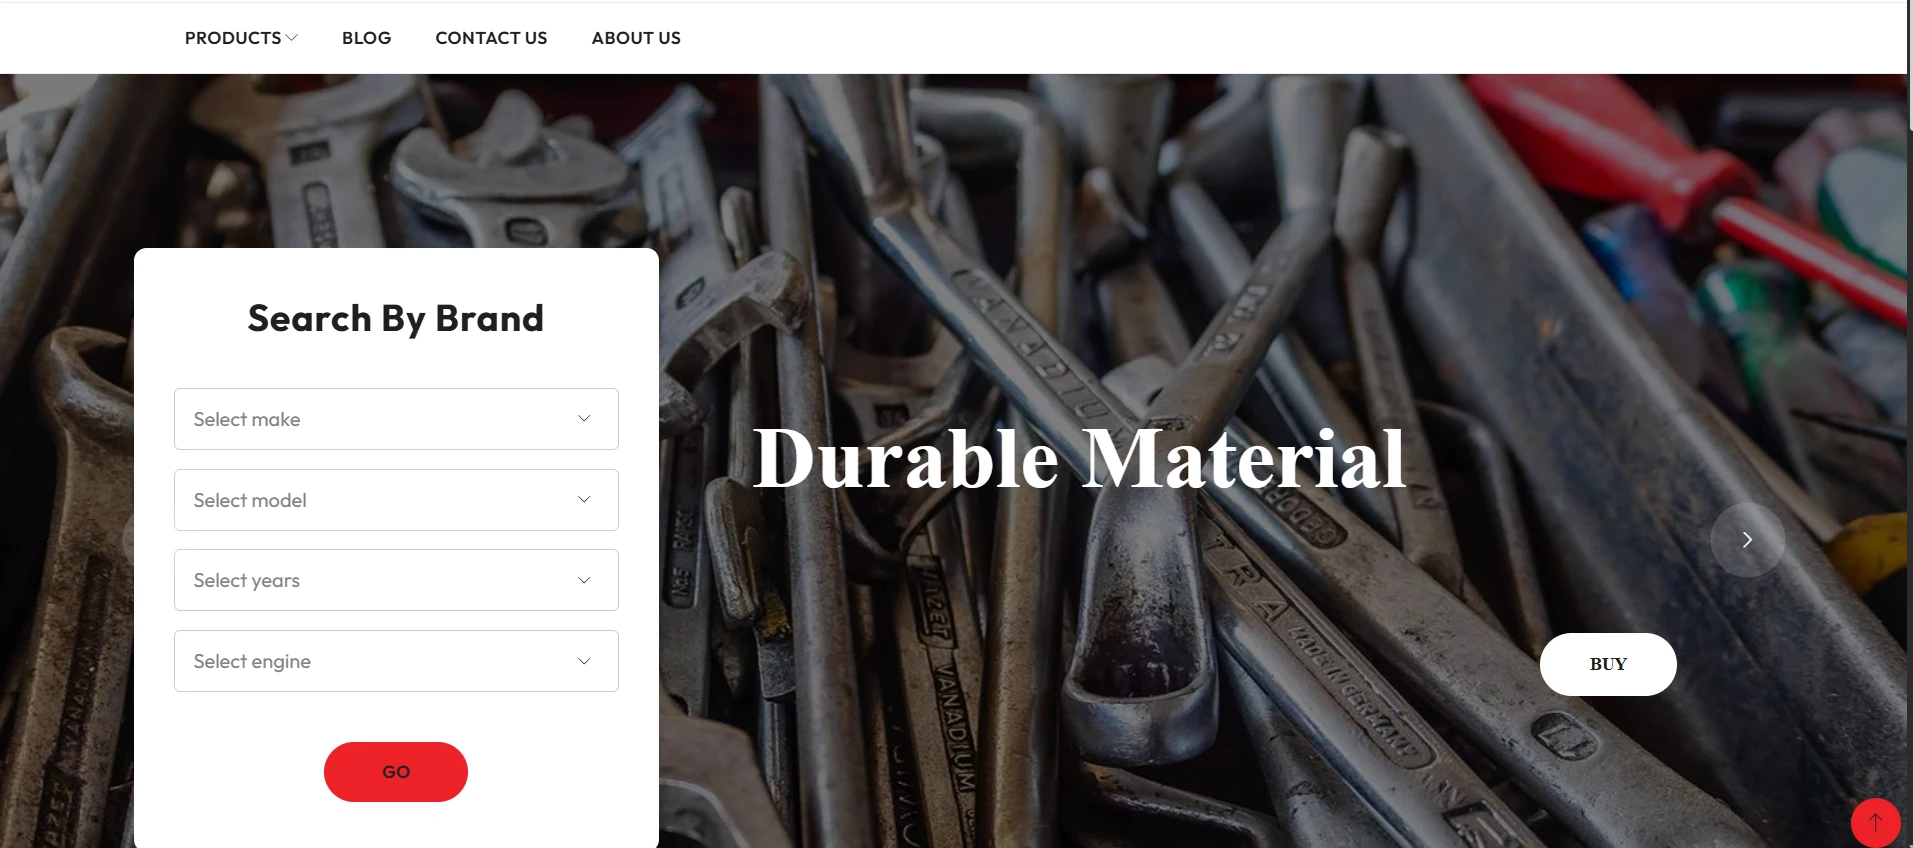The height and width of the screenshot is (848, 1913).
Task: Advance to the next hero slide arrow
Action: [x=1747, y=540]
